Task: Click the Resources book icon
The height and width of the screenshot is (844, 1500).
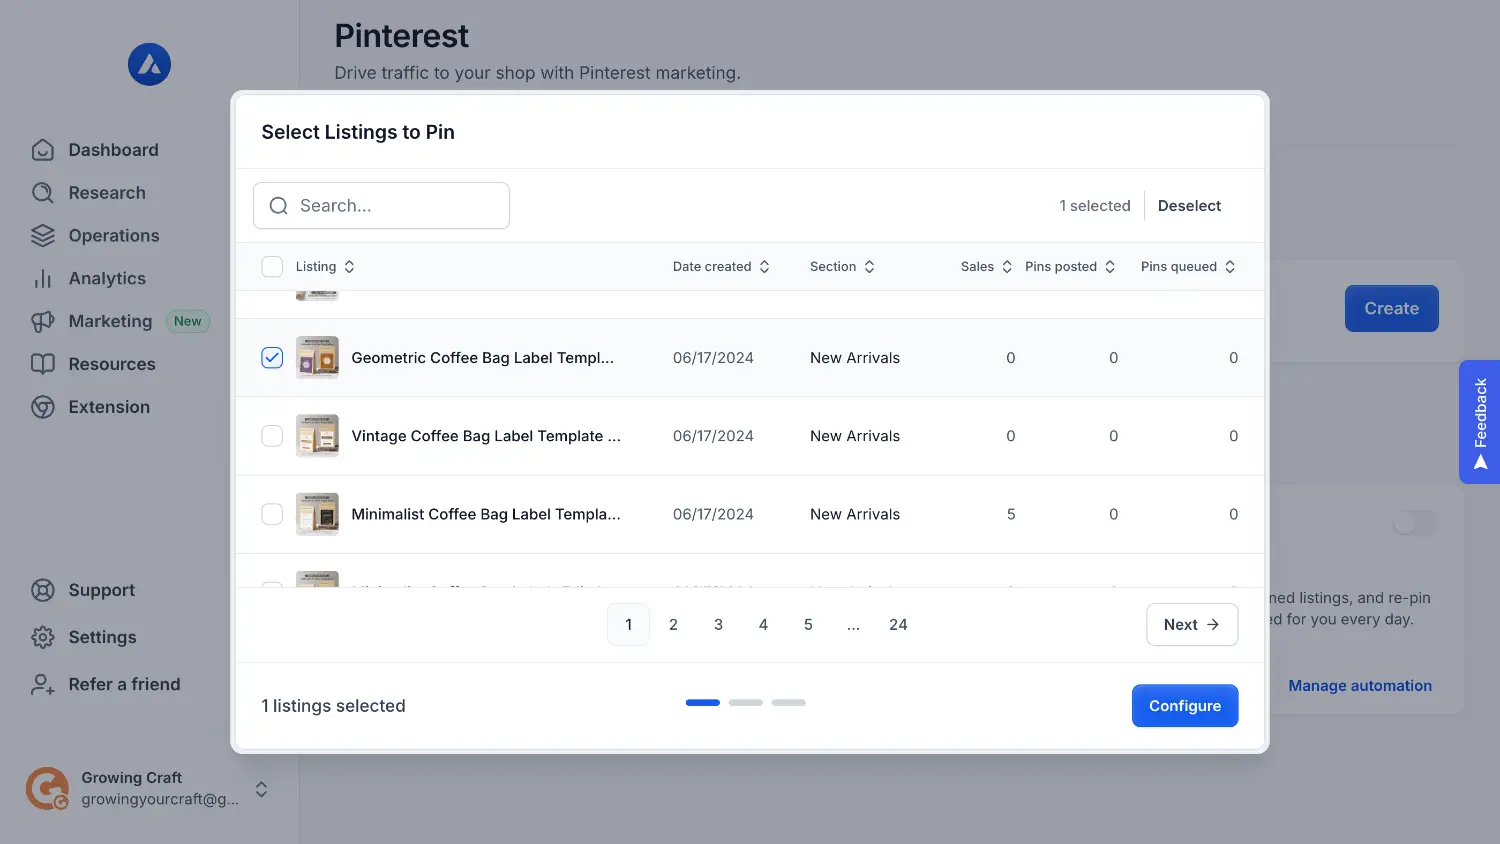Action: pyautogui.click(x=42, y=364)
